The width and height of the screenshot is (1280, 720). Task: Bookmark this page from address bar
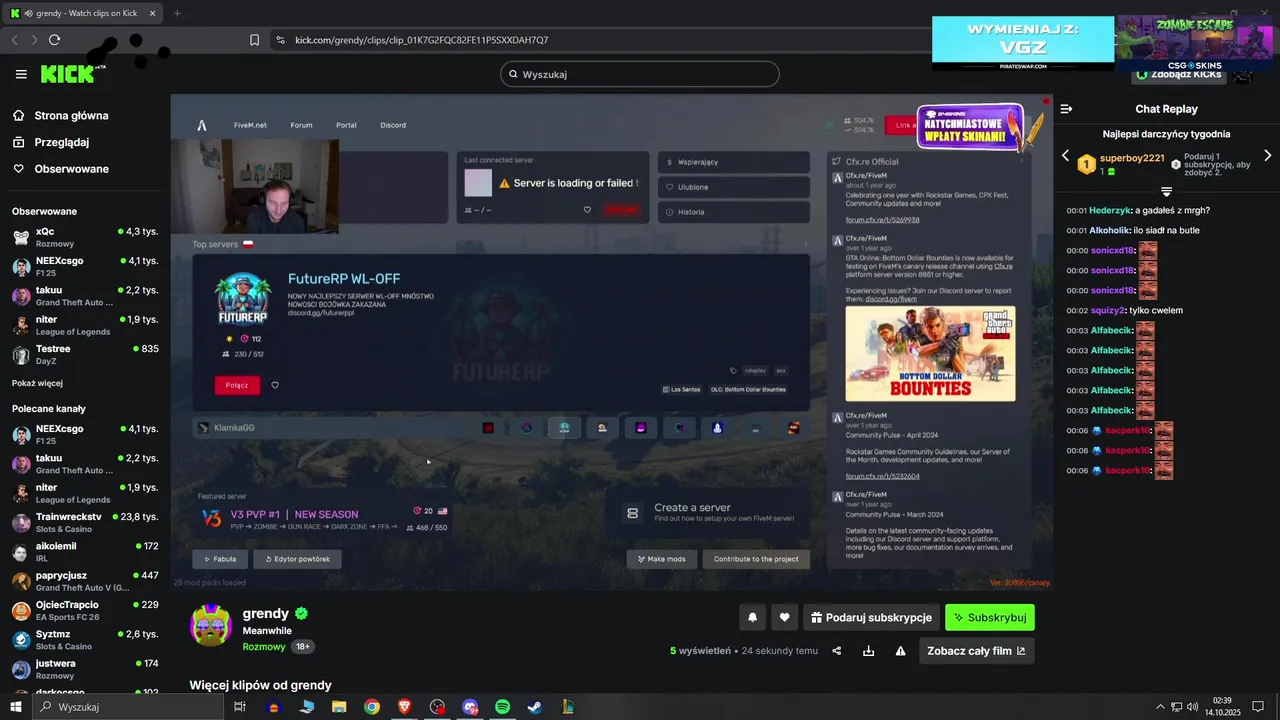pos(254,40)
